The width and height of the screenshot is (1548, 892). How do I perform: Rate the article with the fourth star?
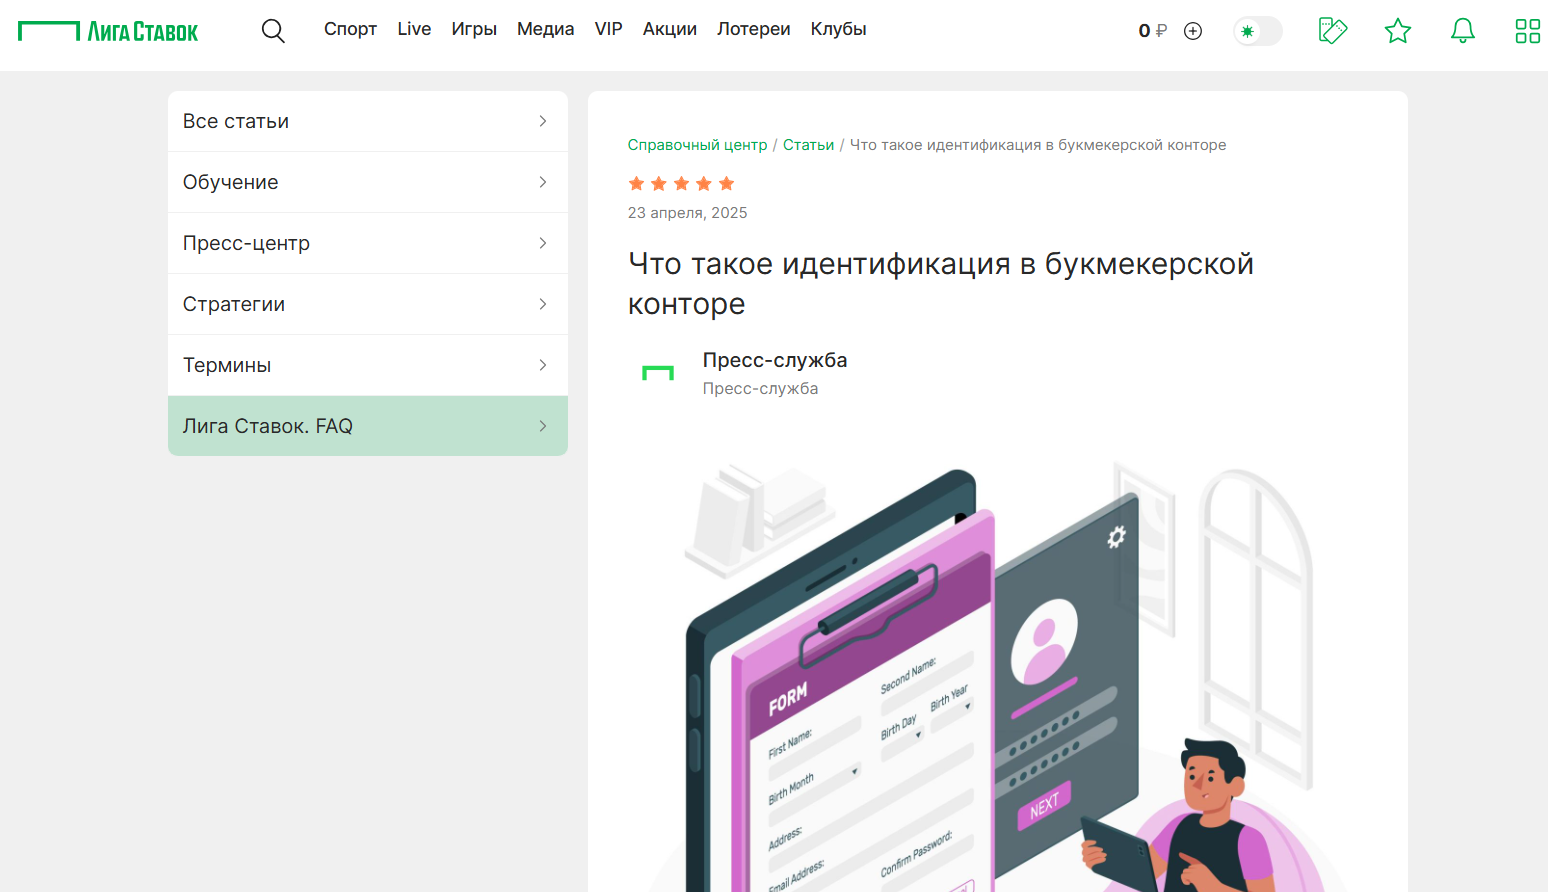point(704,183)
